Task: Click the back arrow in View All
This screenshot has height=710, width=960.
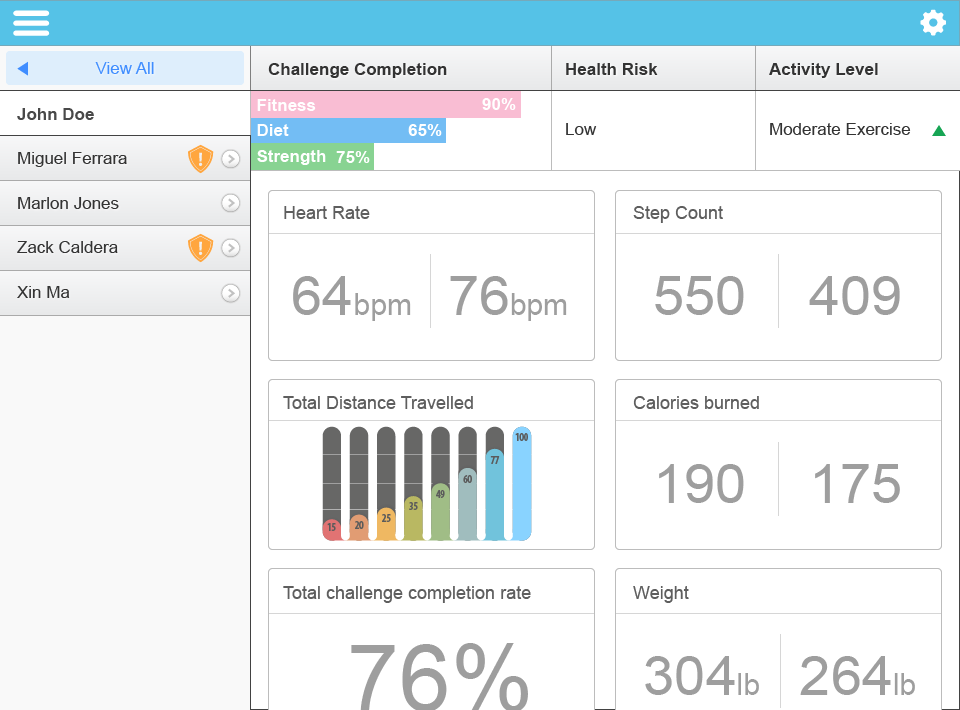Action: click(x=23, y=69)
